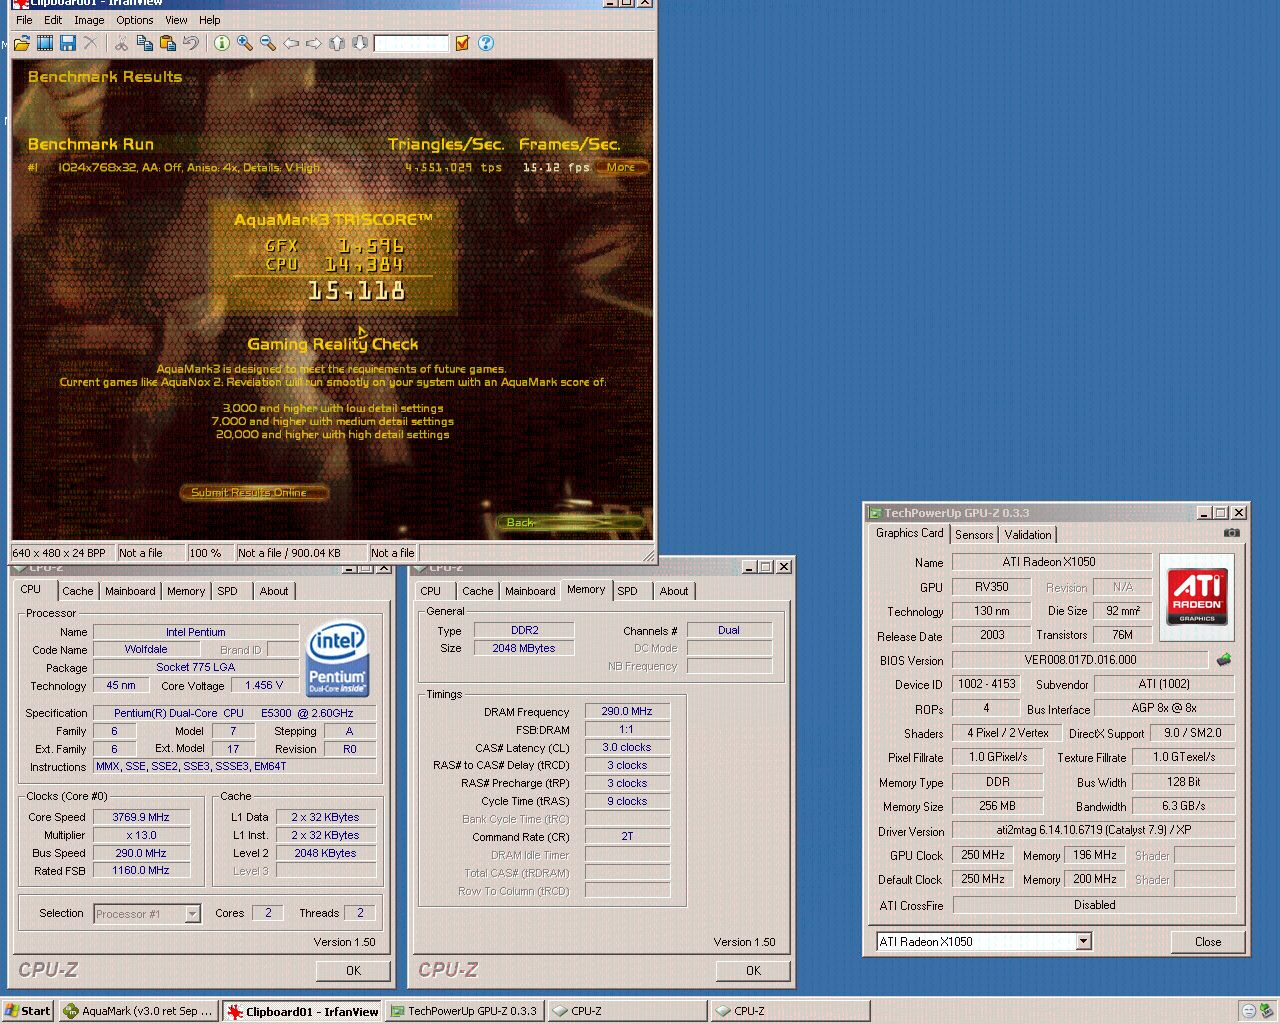Click the IrfanView down arrow icon

pos(359,43)
